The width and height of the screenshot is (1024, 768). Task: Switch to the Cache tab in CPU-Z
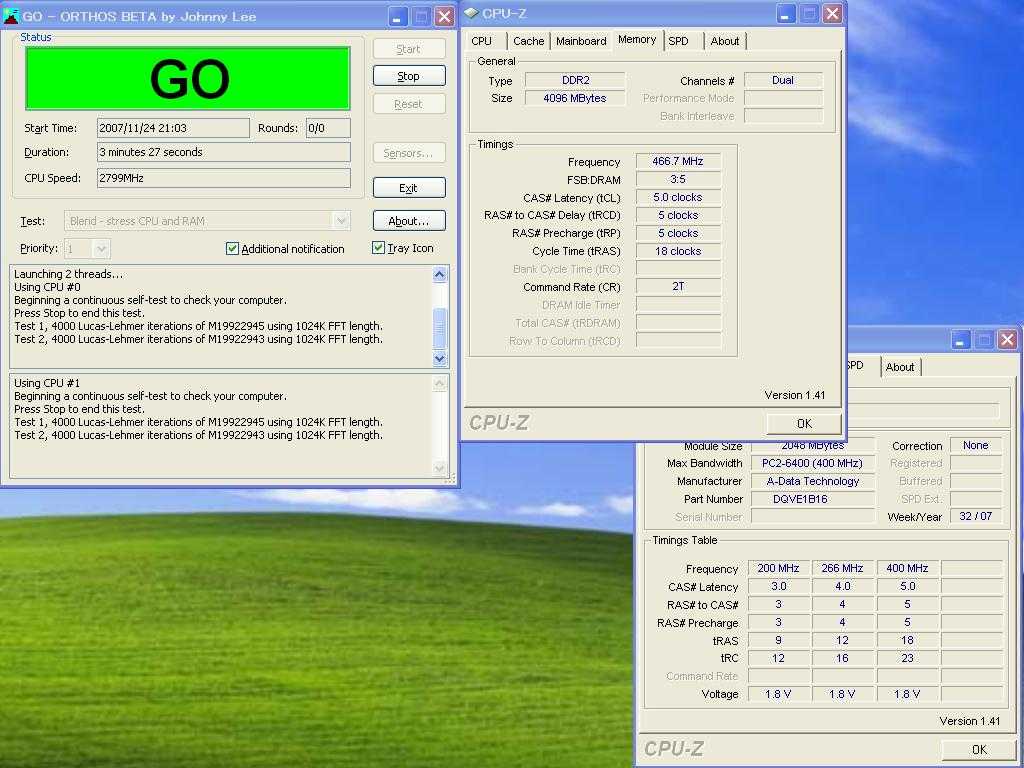pos(528,40)
